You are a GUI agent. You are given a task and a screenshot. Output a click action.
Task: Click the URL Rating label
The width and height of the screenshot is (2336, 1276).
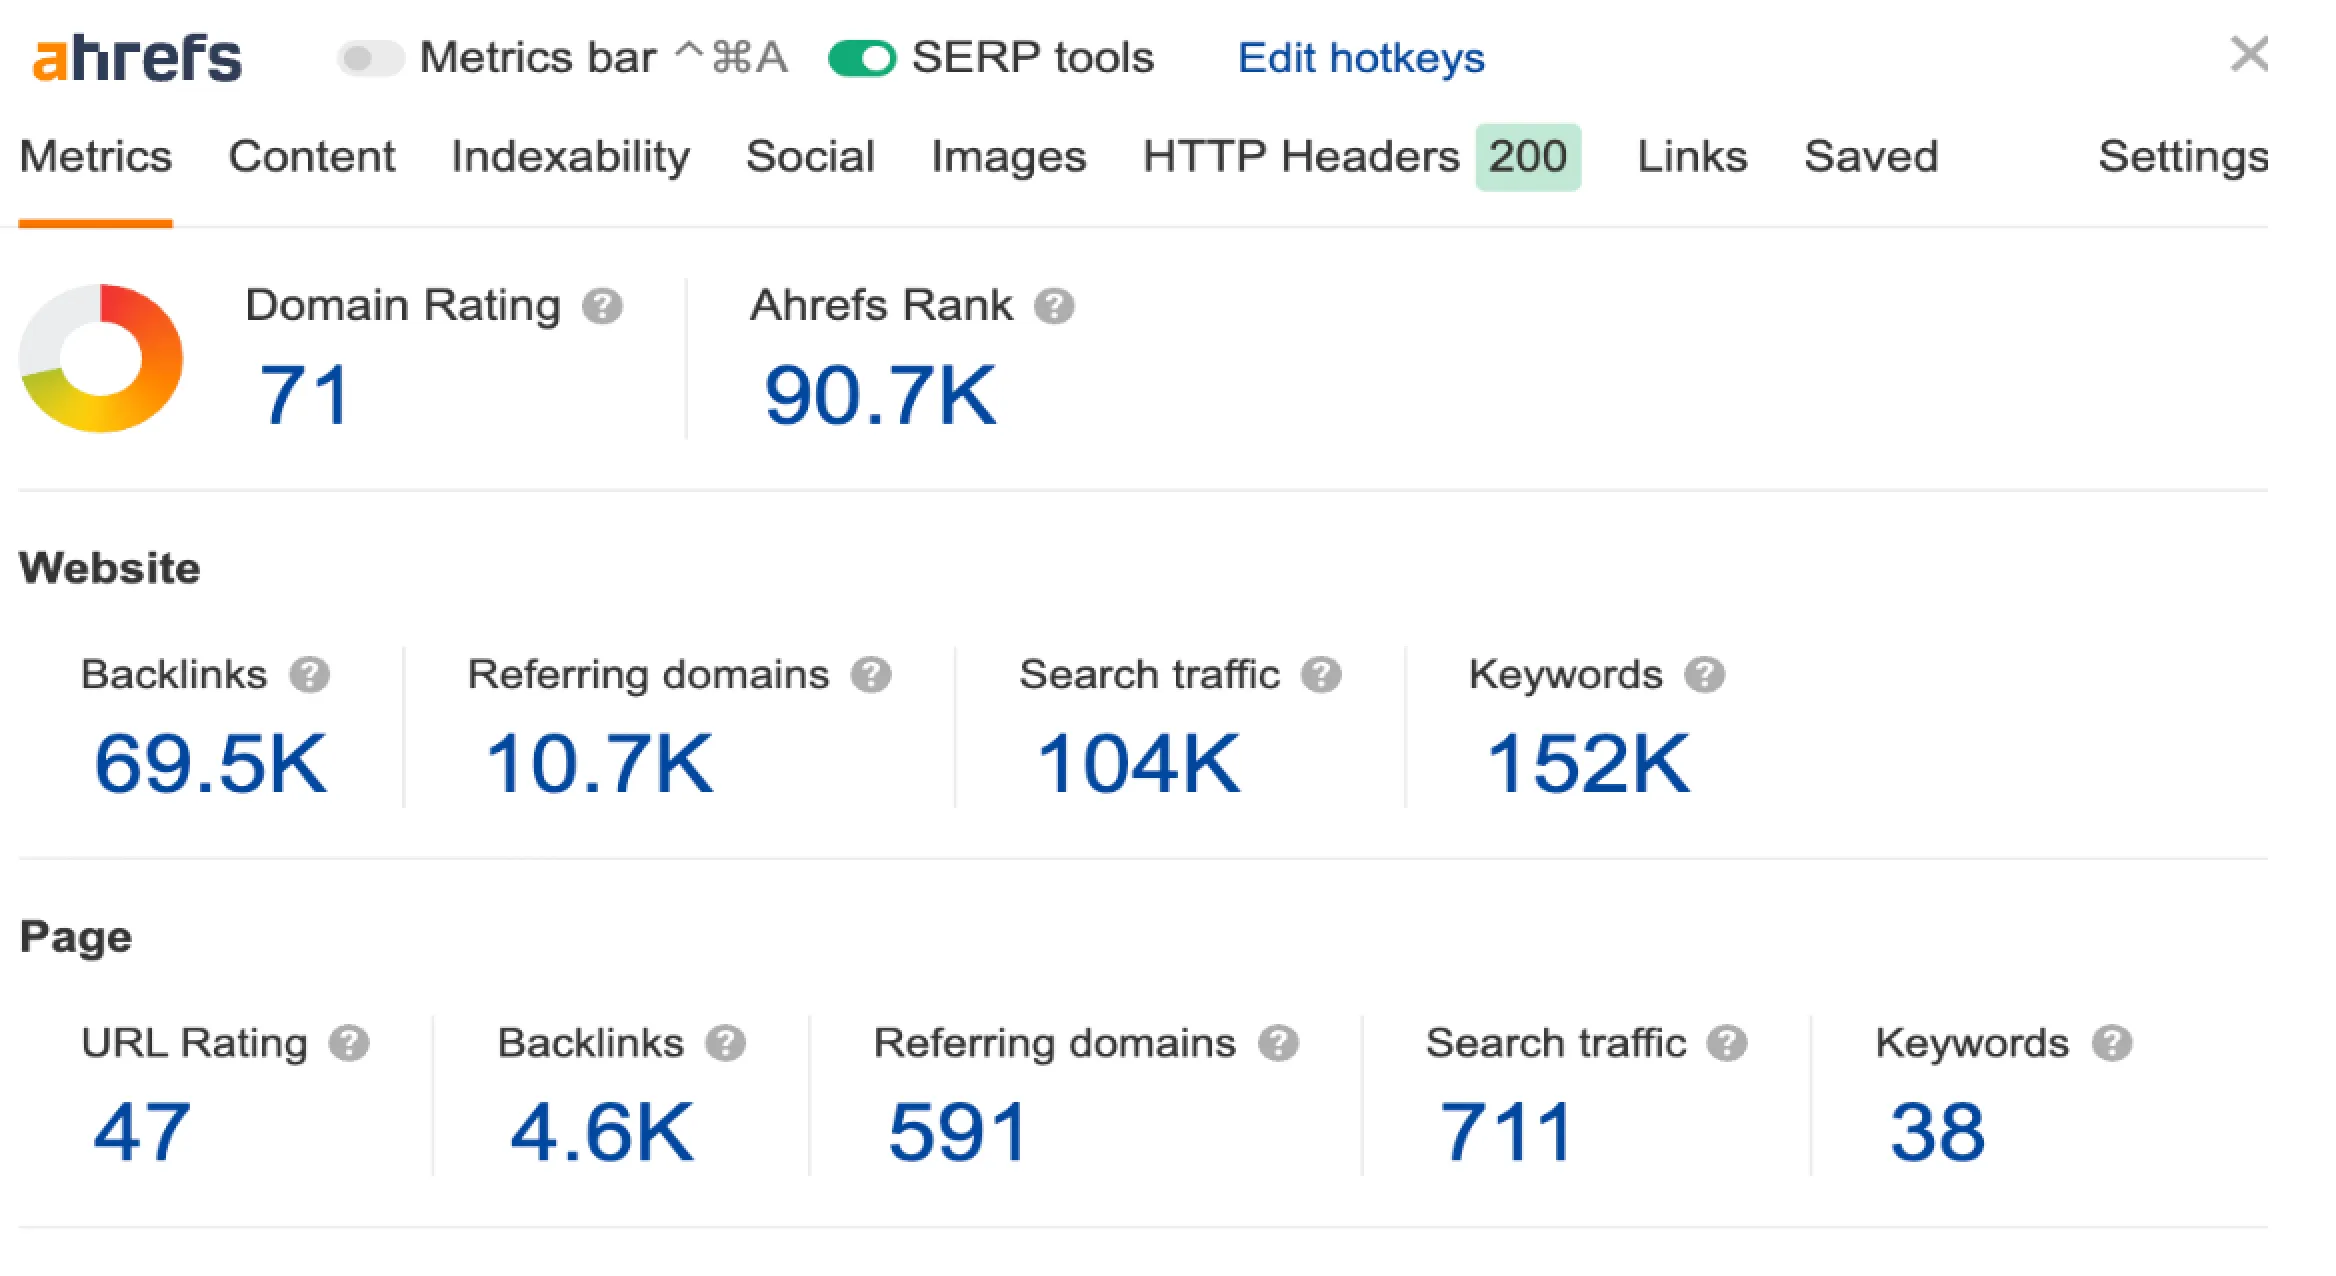click(194, 1043)
